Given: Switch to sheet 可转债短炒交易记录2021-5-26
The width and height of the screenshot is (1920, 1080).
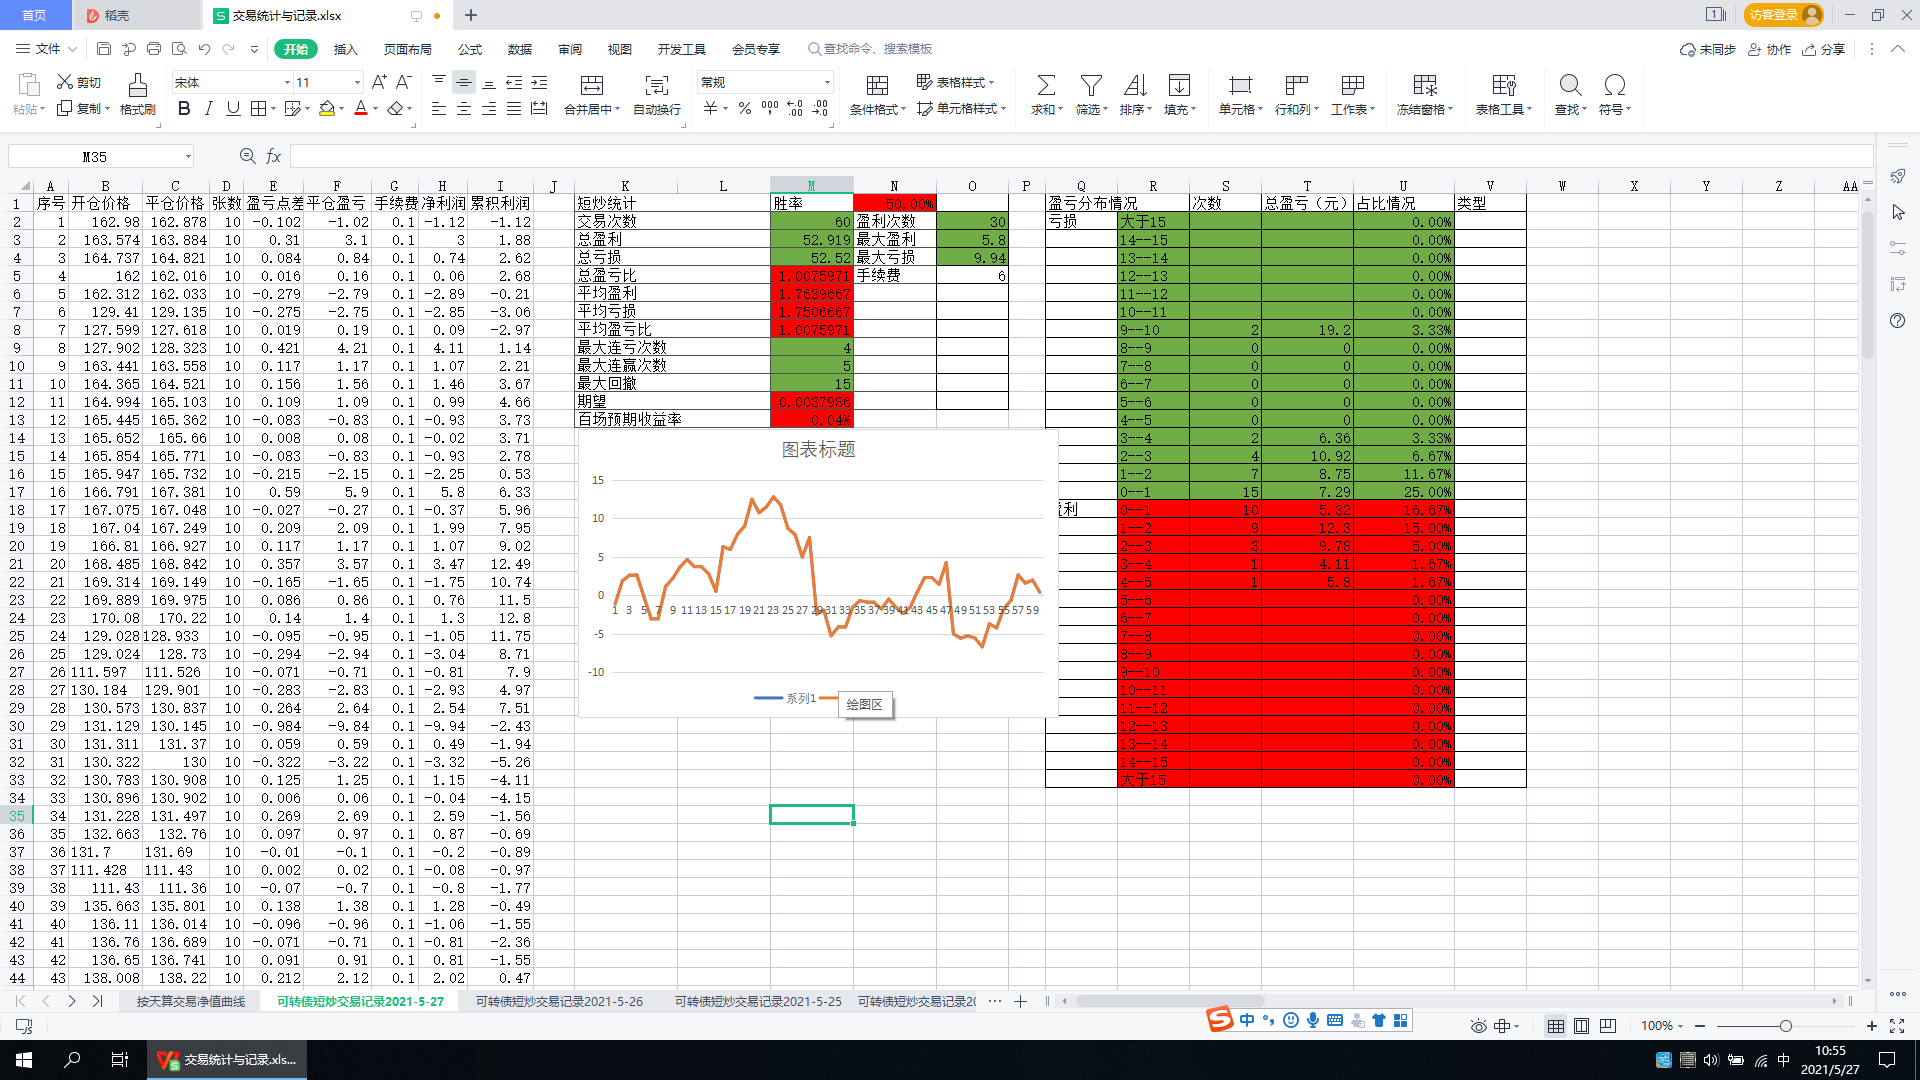Looking at the screenshot, I should coord(559,1001).
